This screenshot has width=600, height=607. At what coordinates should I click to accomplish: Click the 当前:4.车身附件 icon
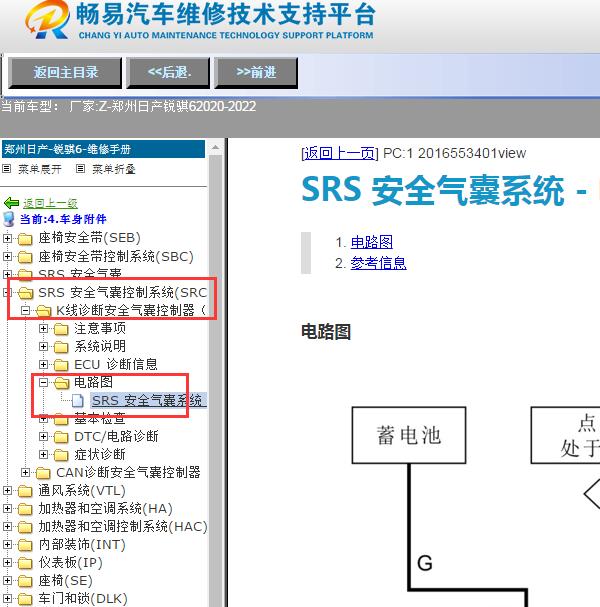tap(9, 219)
